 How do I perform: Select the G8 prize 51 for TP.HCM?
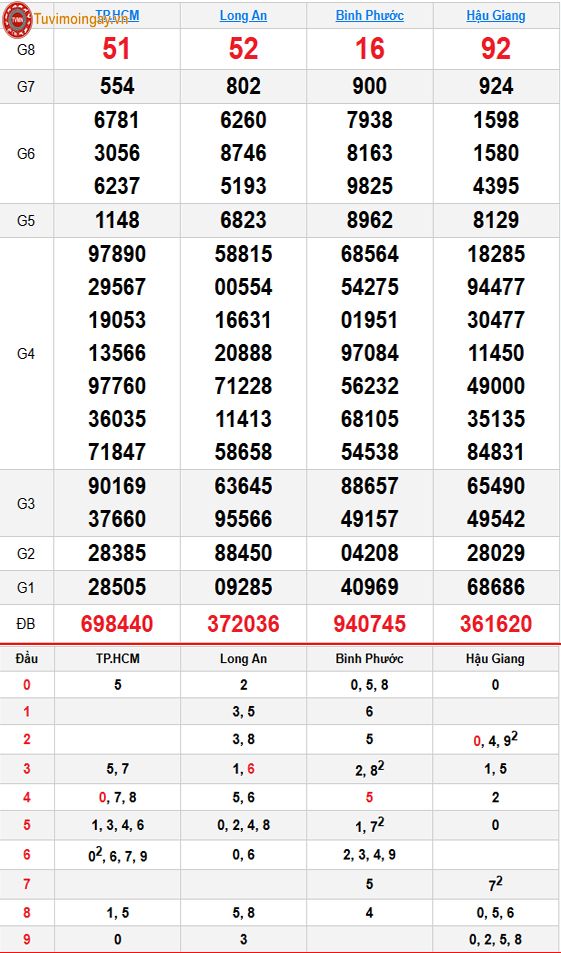click(x=116, y=49)
